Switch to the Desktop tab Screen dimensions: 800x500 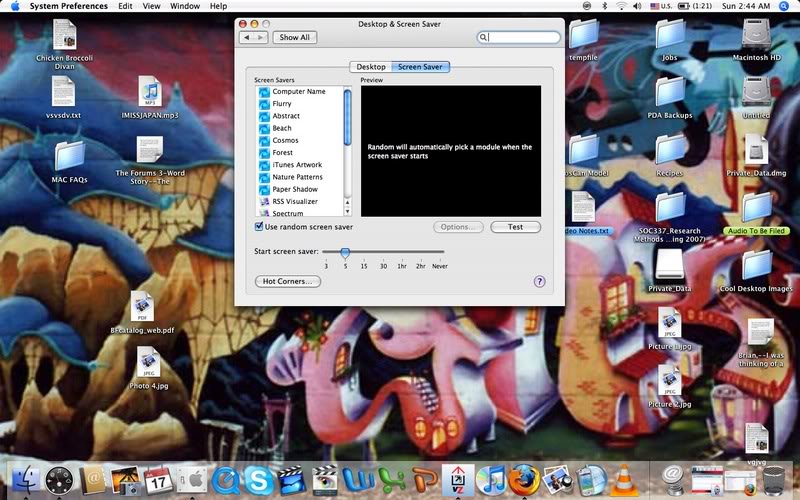coord(371,67)
